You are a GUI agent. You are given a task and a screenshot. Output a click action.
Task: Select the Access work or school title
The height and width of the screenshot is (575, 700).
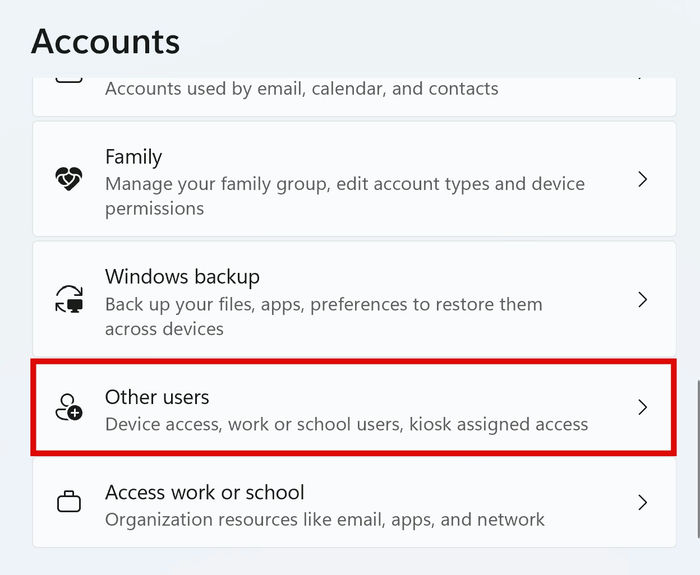pyautogui.click(x=204, y=492)
